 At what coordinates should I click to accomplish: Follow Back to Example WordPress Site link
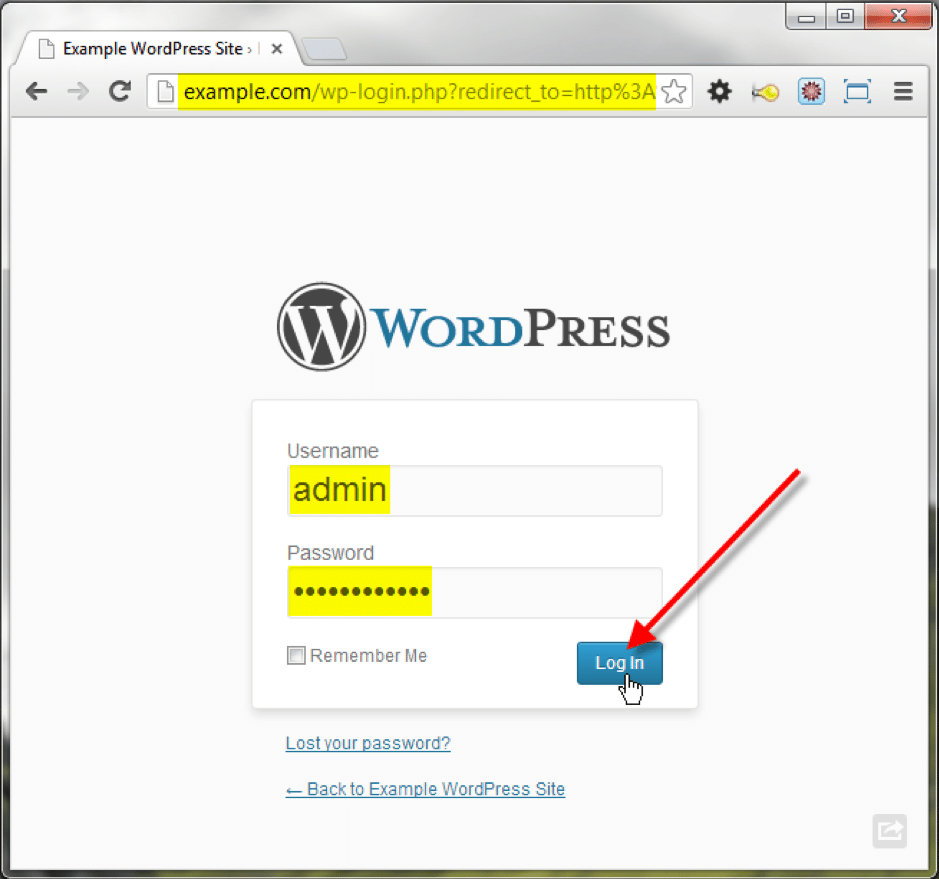tap(425, 789)
